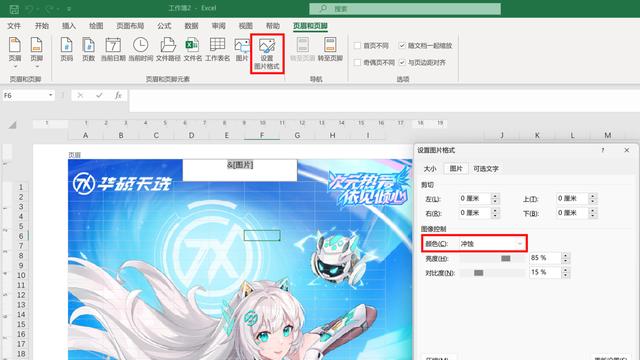640x360 pixels.
Task: Uncheck 与页边距对齐 checkbox
Action: (x=402, y=62)
